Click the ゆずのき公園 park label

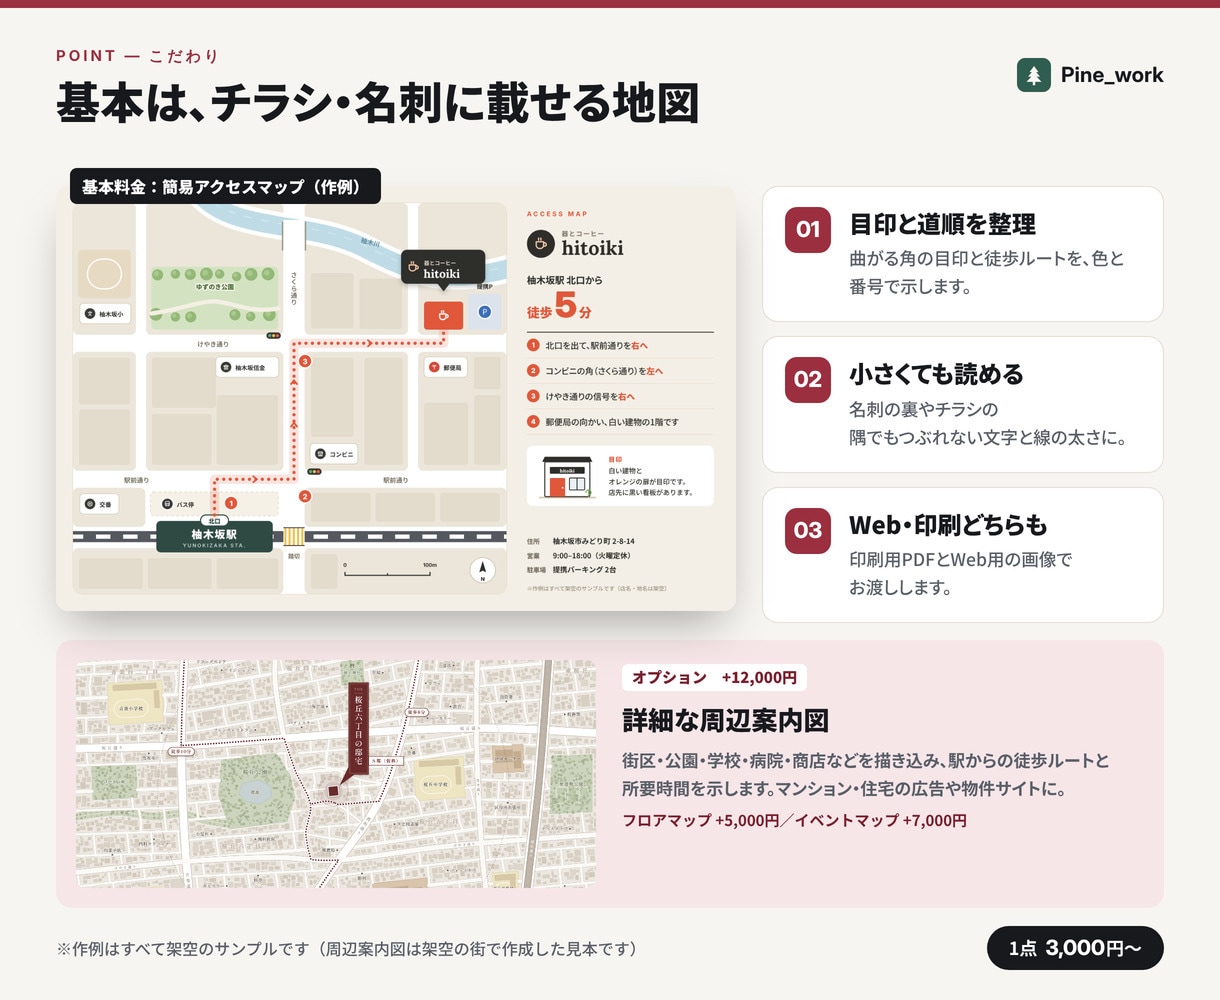tap(214, 287)
